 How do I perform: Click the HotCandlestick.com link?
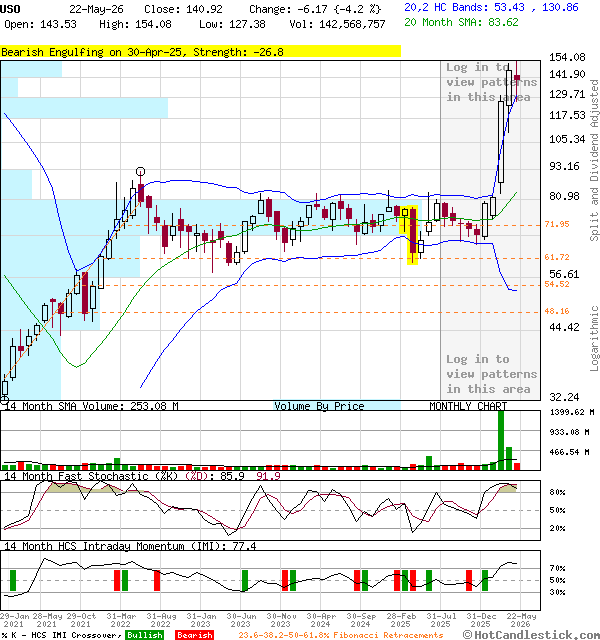[x=531, y=635]
